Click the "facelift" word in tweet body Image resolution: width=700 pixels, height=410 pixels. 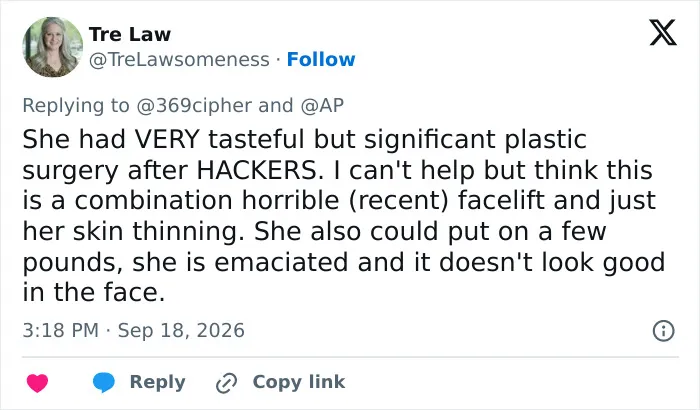click(x=501, y=201)
